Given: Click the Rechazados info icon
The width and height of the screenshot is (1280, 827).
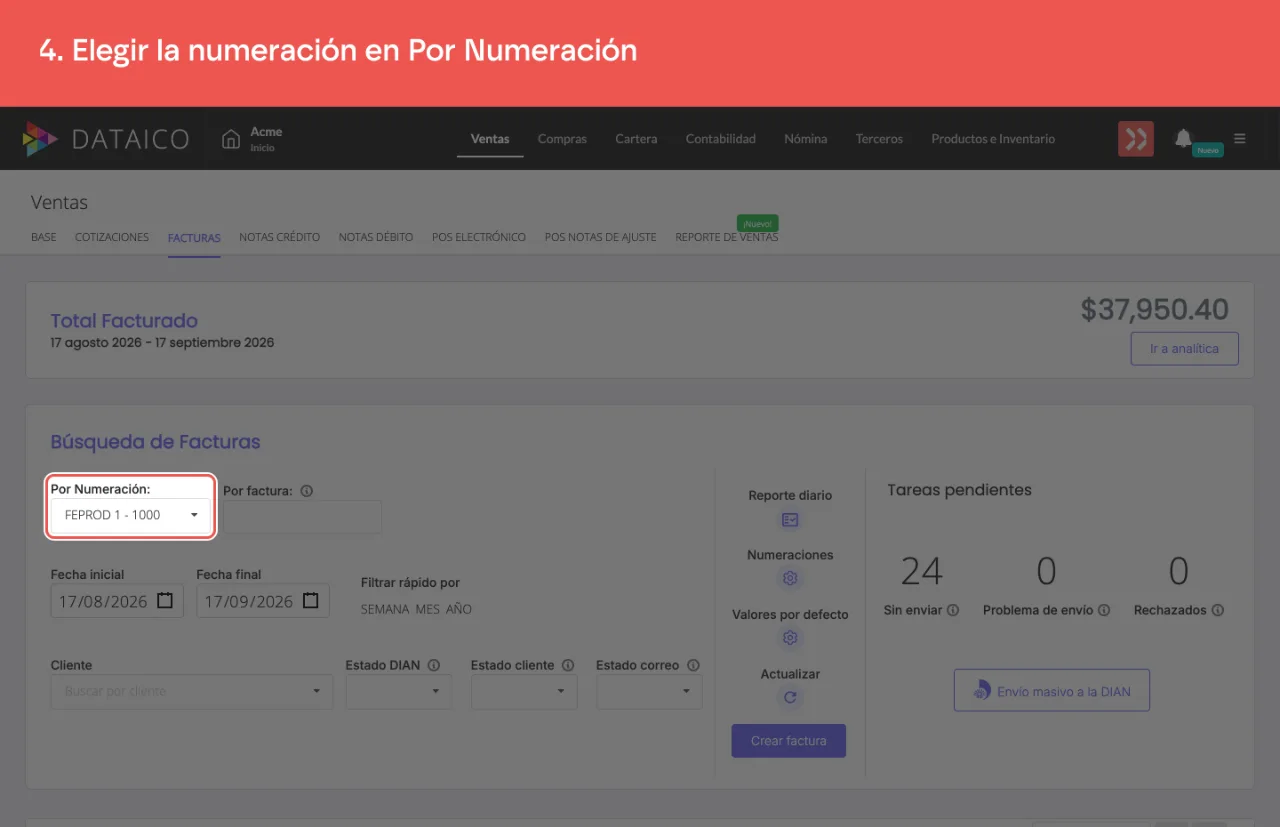Looking at the screenshot, I should pos(1218,610).
